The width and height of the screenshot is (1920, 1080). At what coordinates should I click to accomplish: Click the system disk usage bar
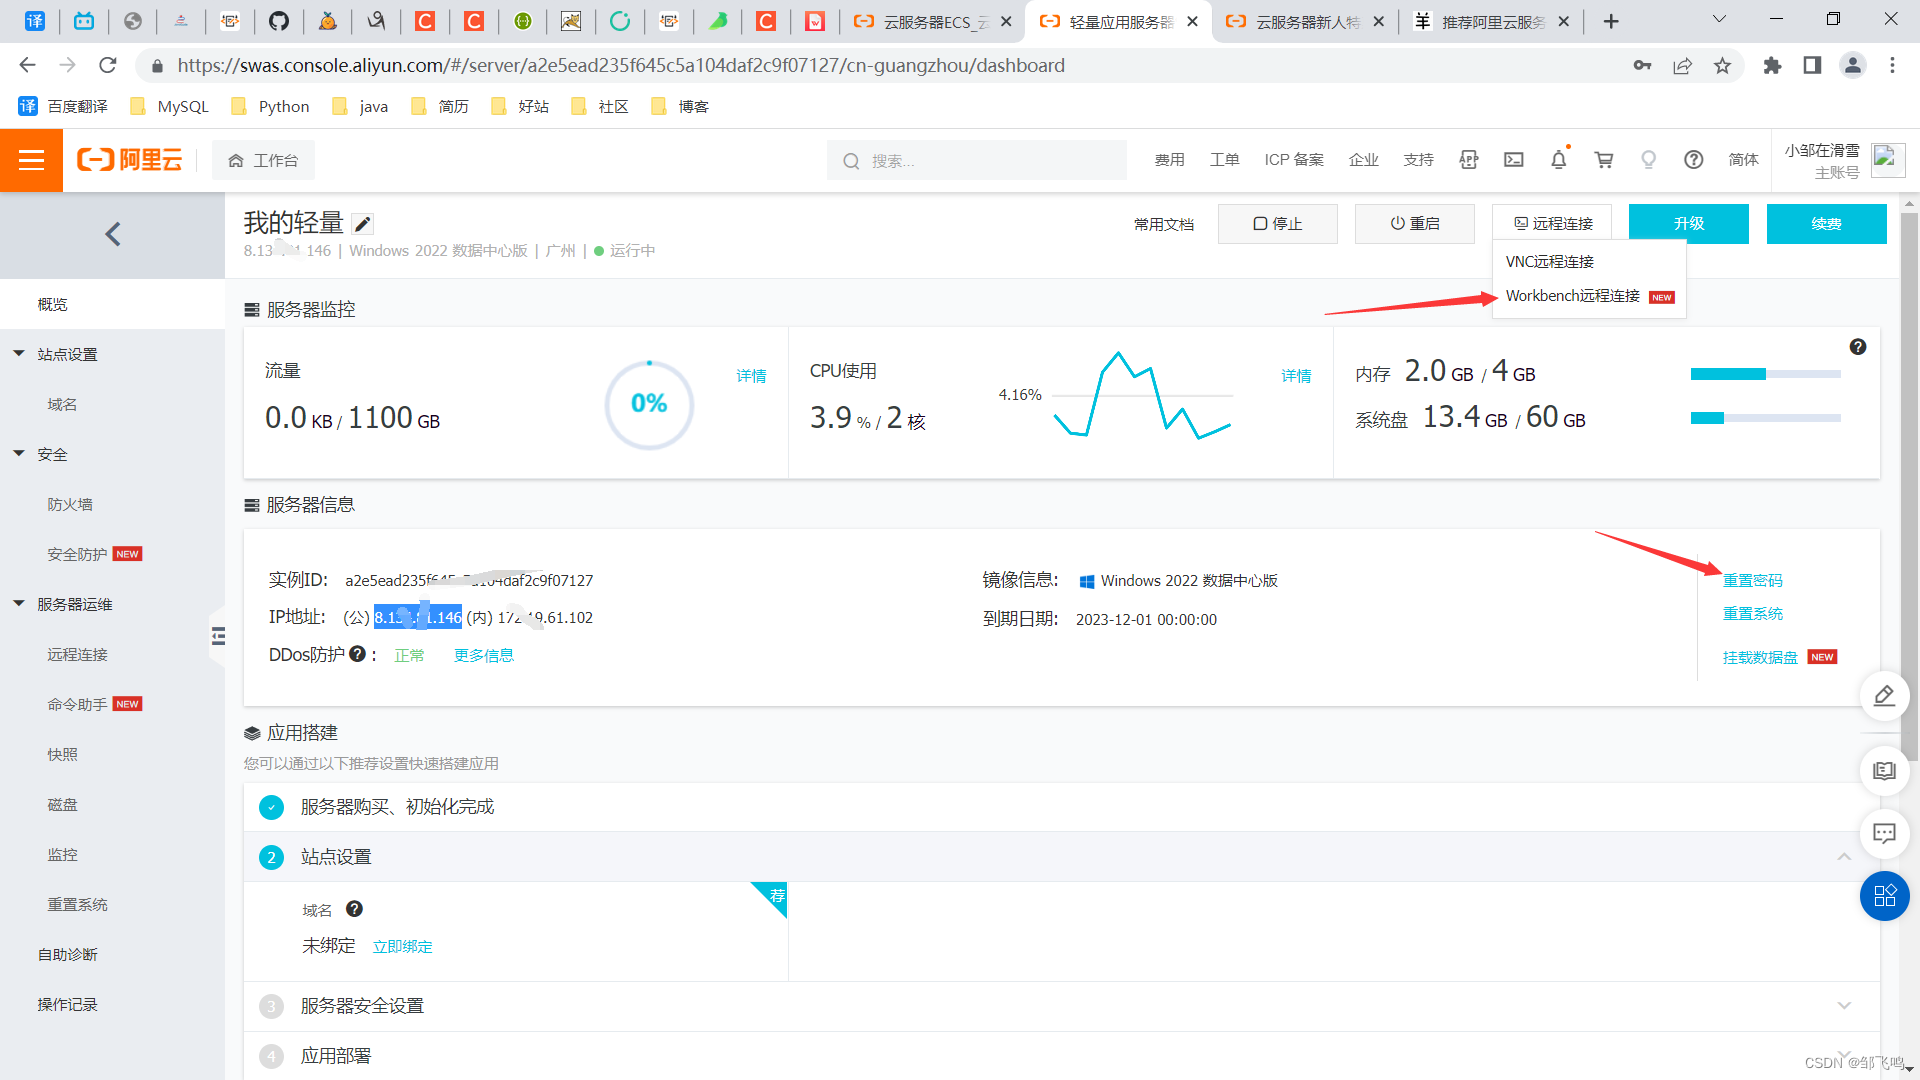(x=1765, y=418)
